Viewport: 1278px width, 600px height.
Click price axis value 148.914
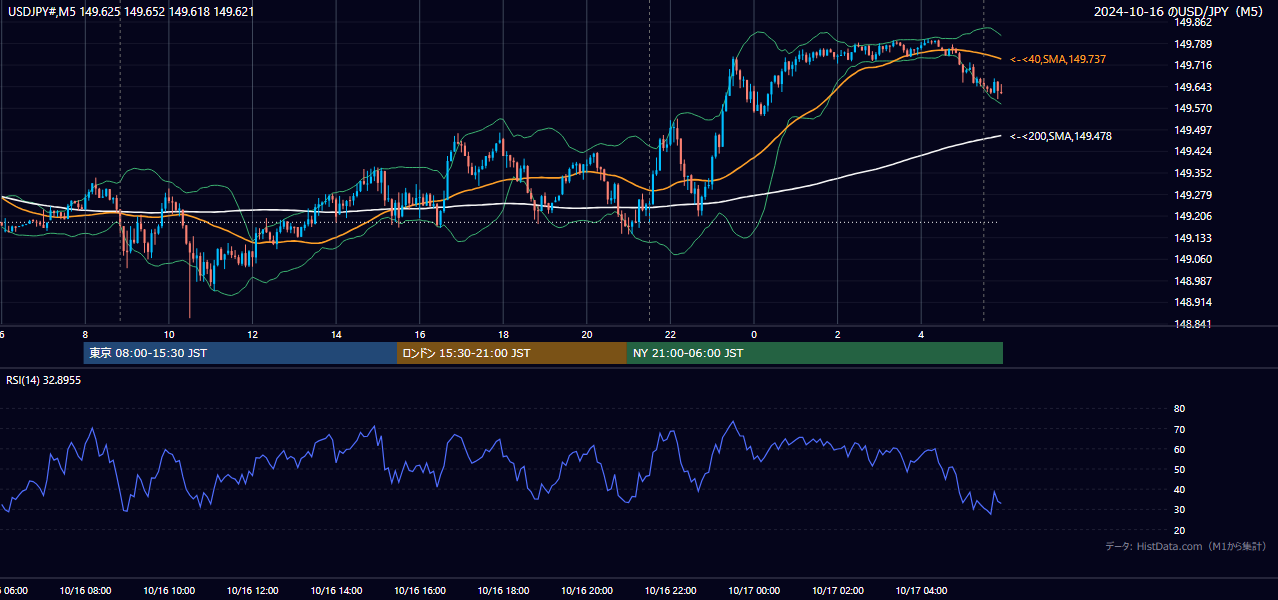pyautogui.click(x=1193, y=302)
